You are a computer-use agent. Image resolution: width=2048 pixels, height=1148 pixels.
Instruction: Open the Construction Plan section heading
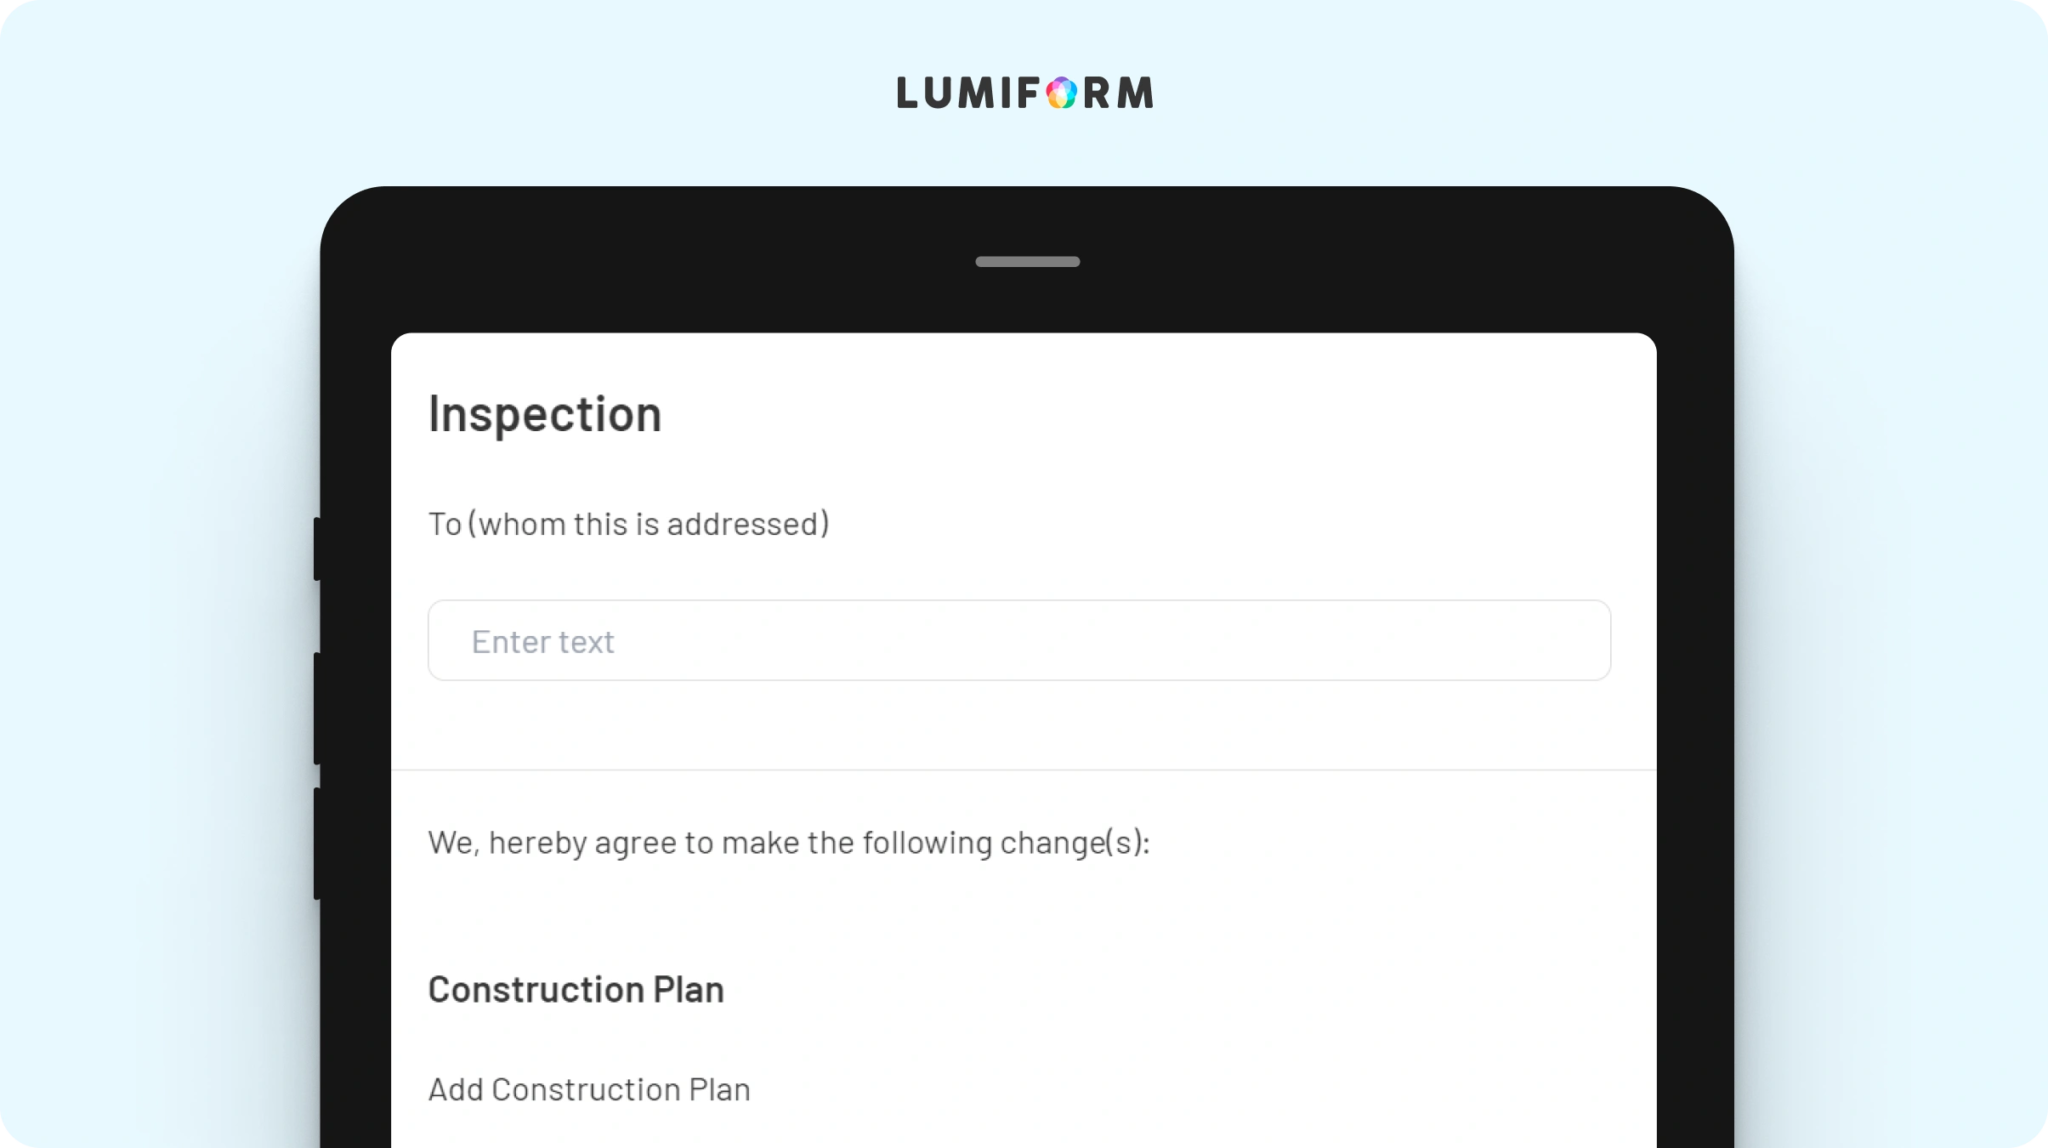click(x=576, y=989)
